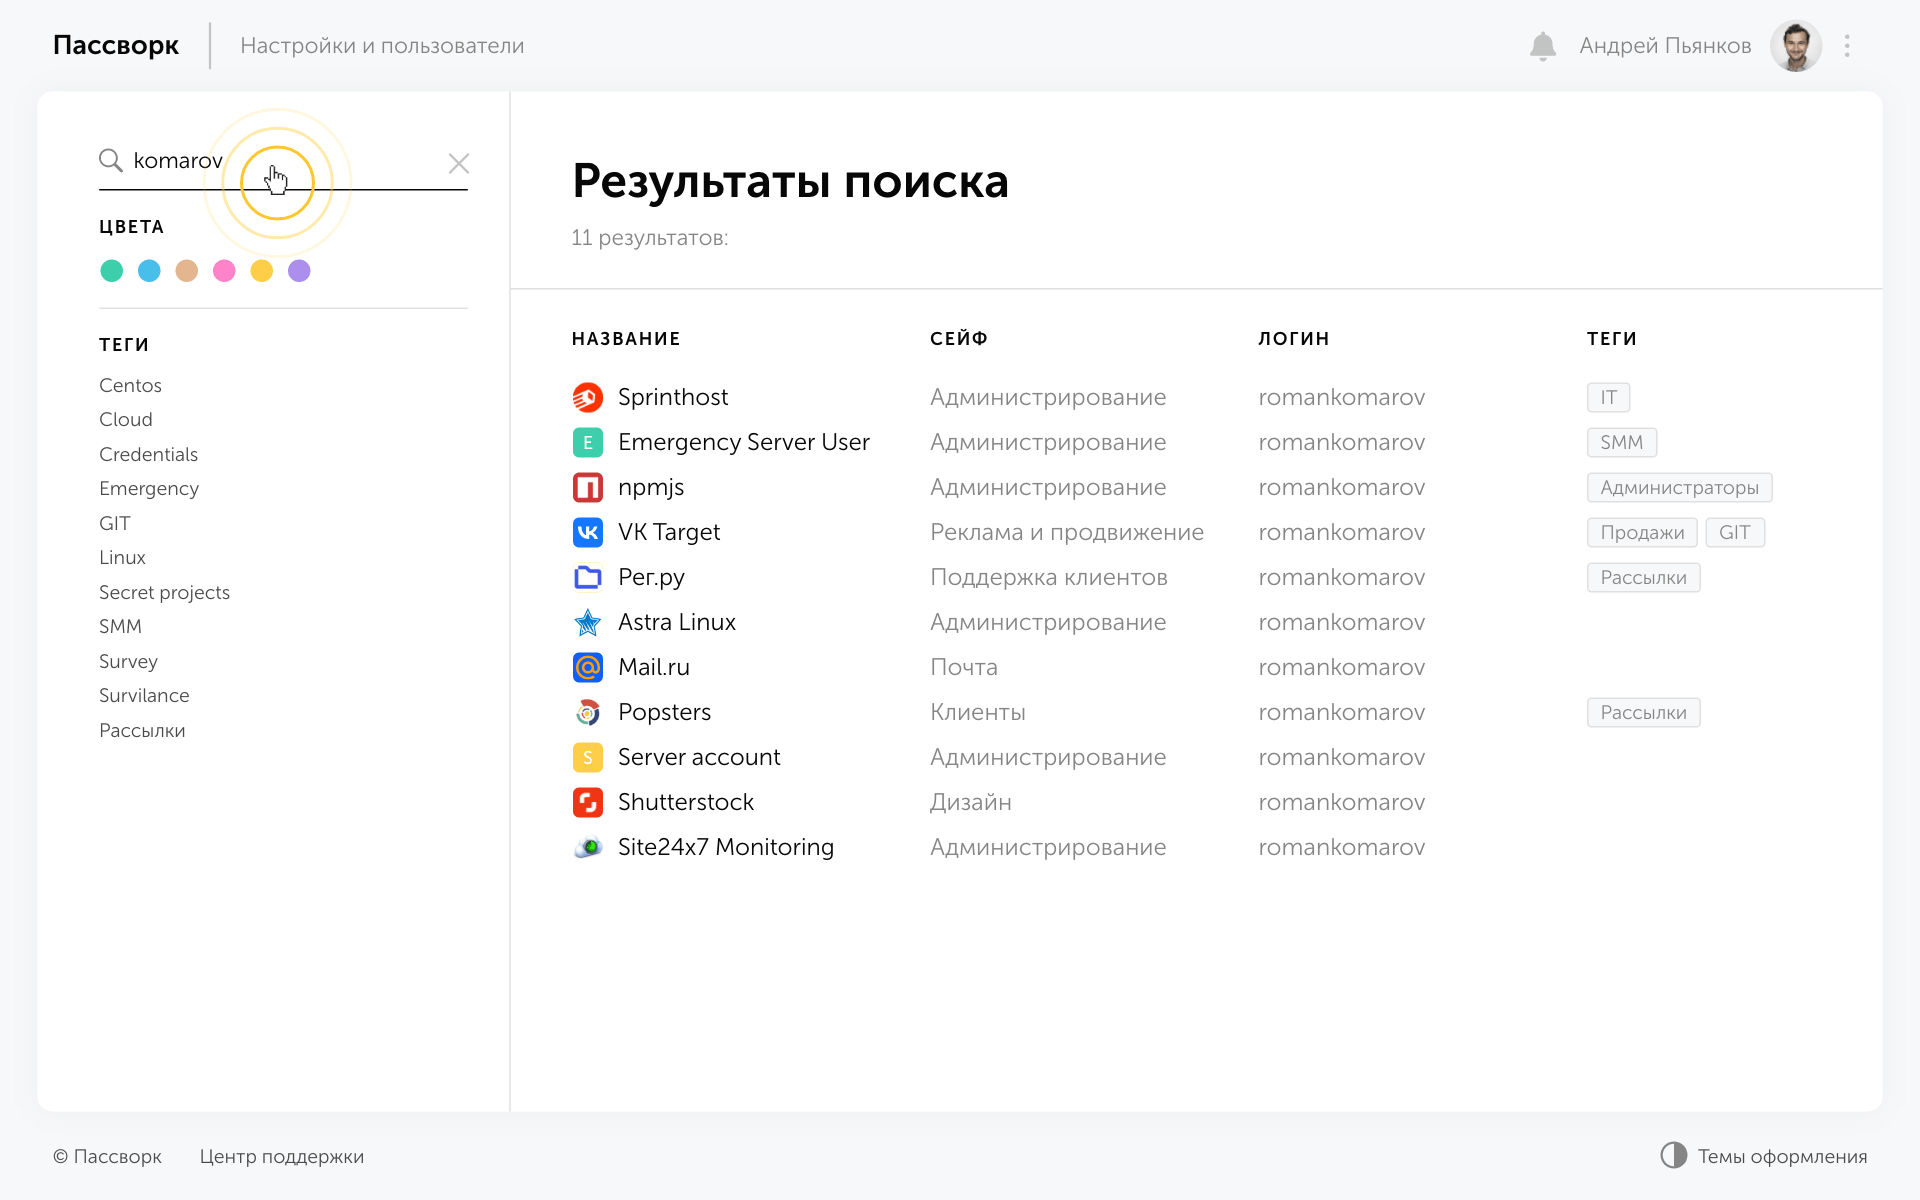The height and width of the screenshot is (1200, 1920).
Task: Focus the komarov search input
Action: click(x=283, y=161)
